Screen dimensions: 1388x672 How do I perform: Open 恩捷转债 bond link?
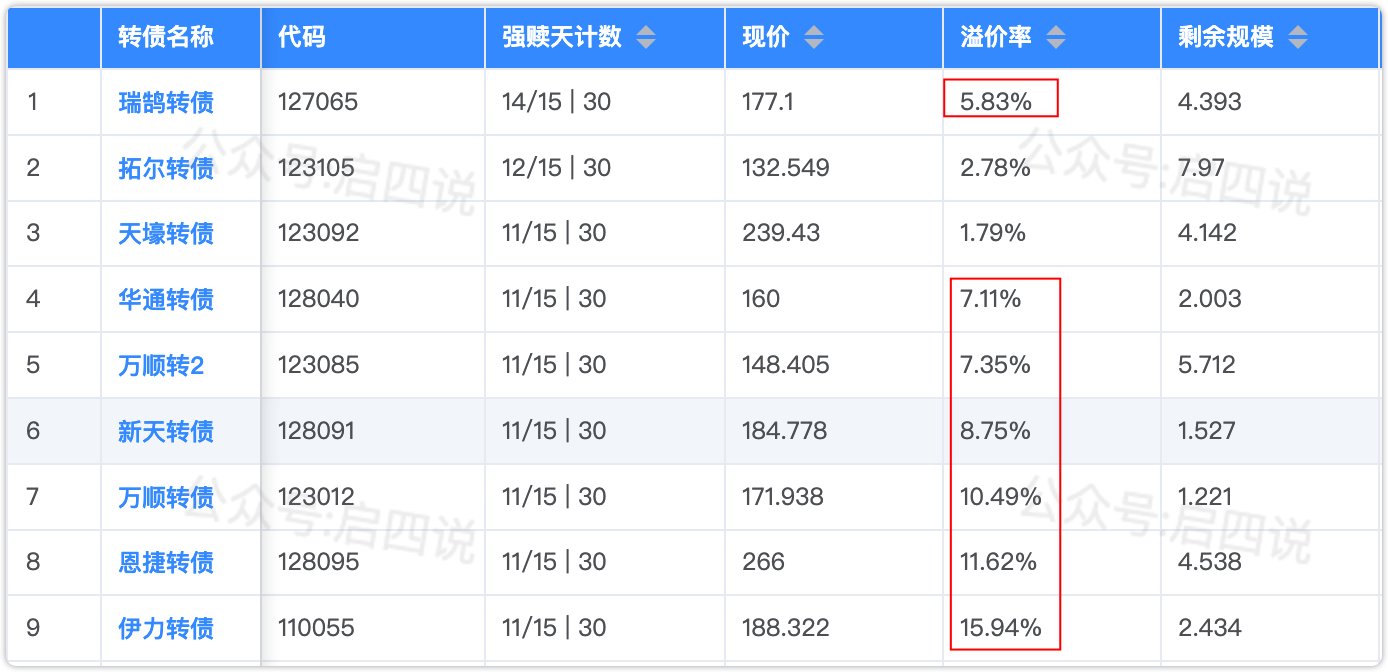click(x=166, y=563)
